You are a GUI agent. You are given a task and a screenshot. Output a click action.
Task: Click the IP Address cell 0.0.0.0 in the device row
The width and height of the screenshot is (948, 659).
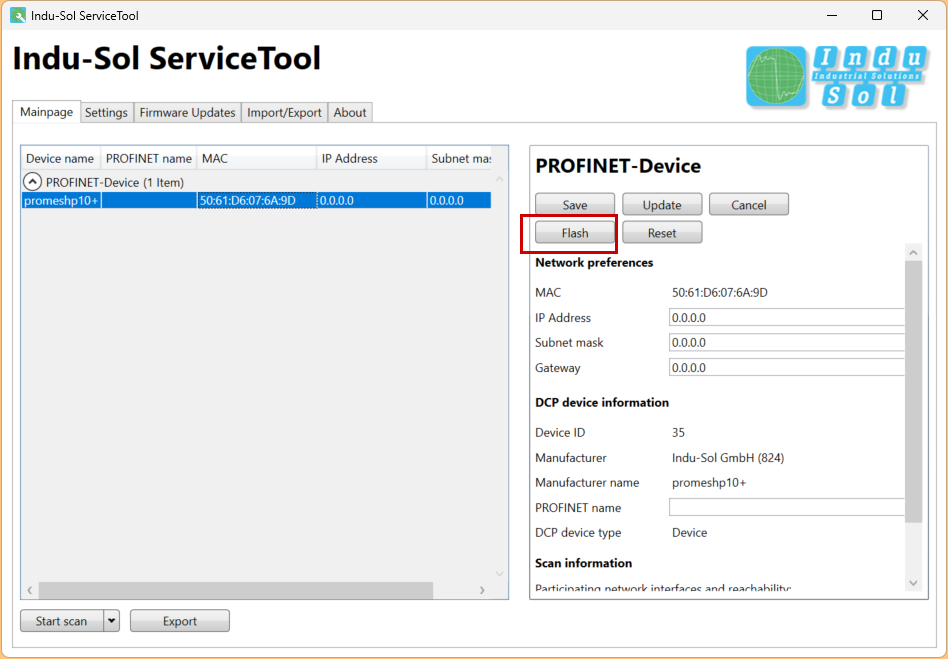pyautogui.click(x=372, y=200)
